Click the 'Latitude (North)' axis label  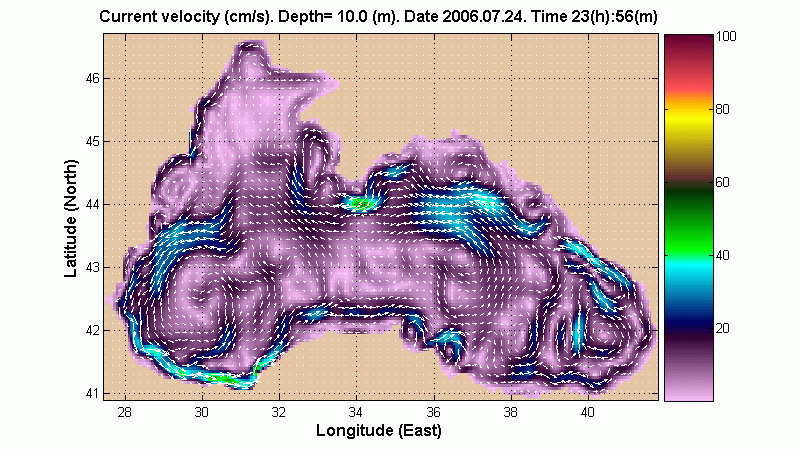pos(71,218)
